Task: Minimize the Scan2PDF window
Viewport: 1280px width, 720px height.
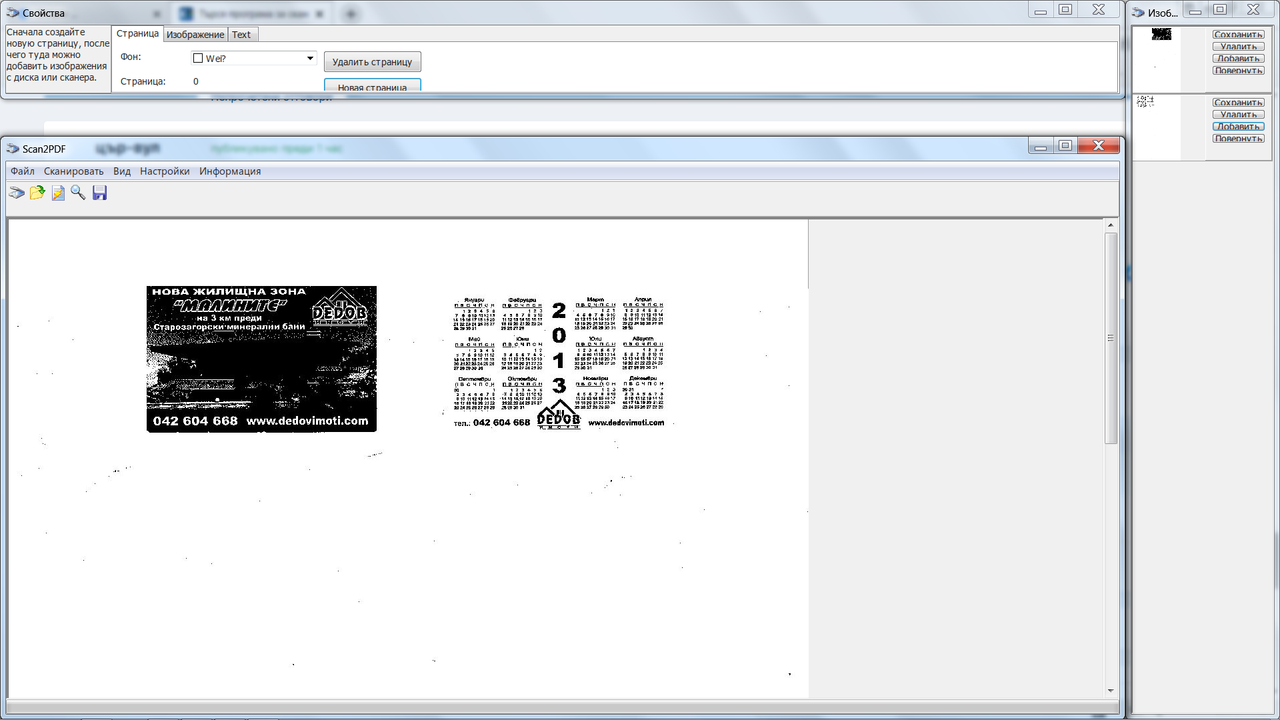Action: (1041, 146)
